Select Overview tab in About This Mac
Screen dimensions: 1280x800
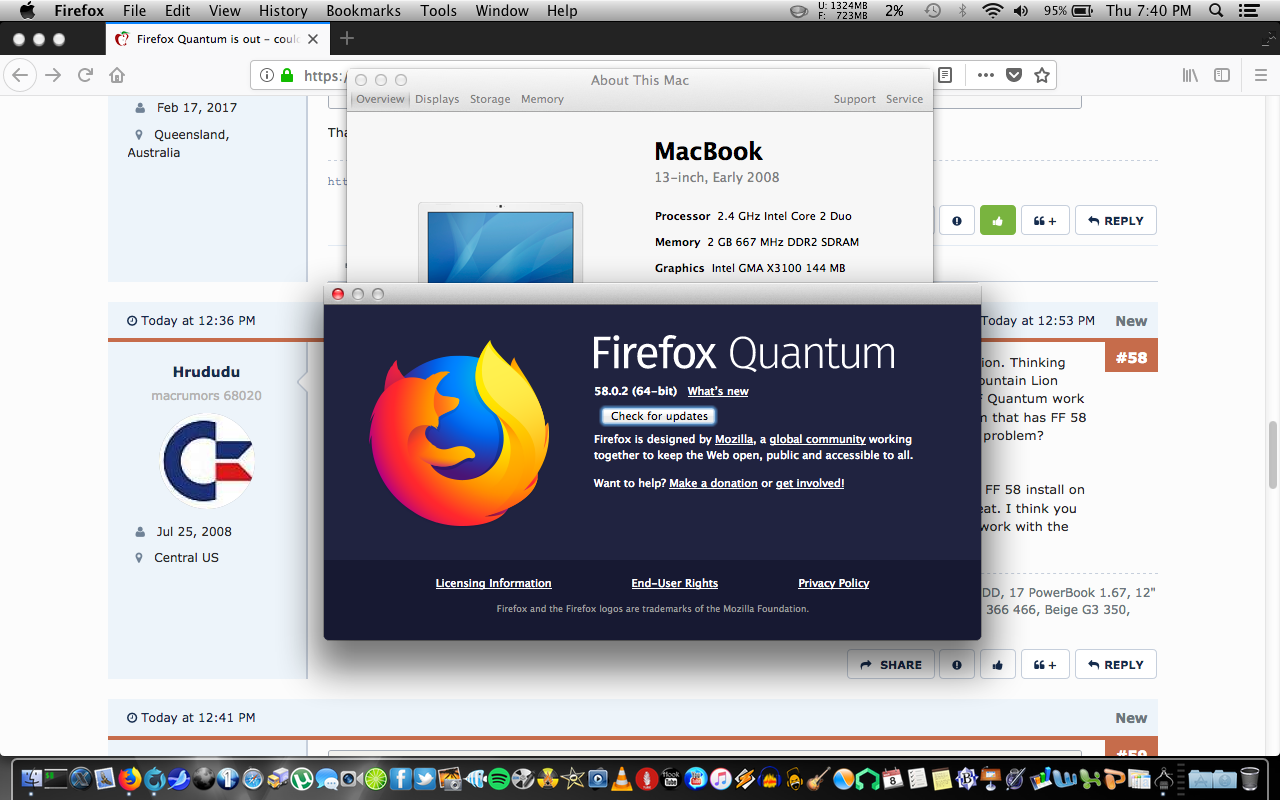pos(380,99)
